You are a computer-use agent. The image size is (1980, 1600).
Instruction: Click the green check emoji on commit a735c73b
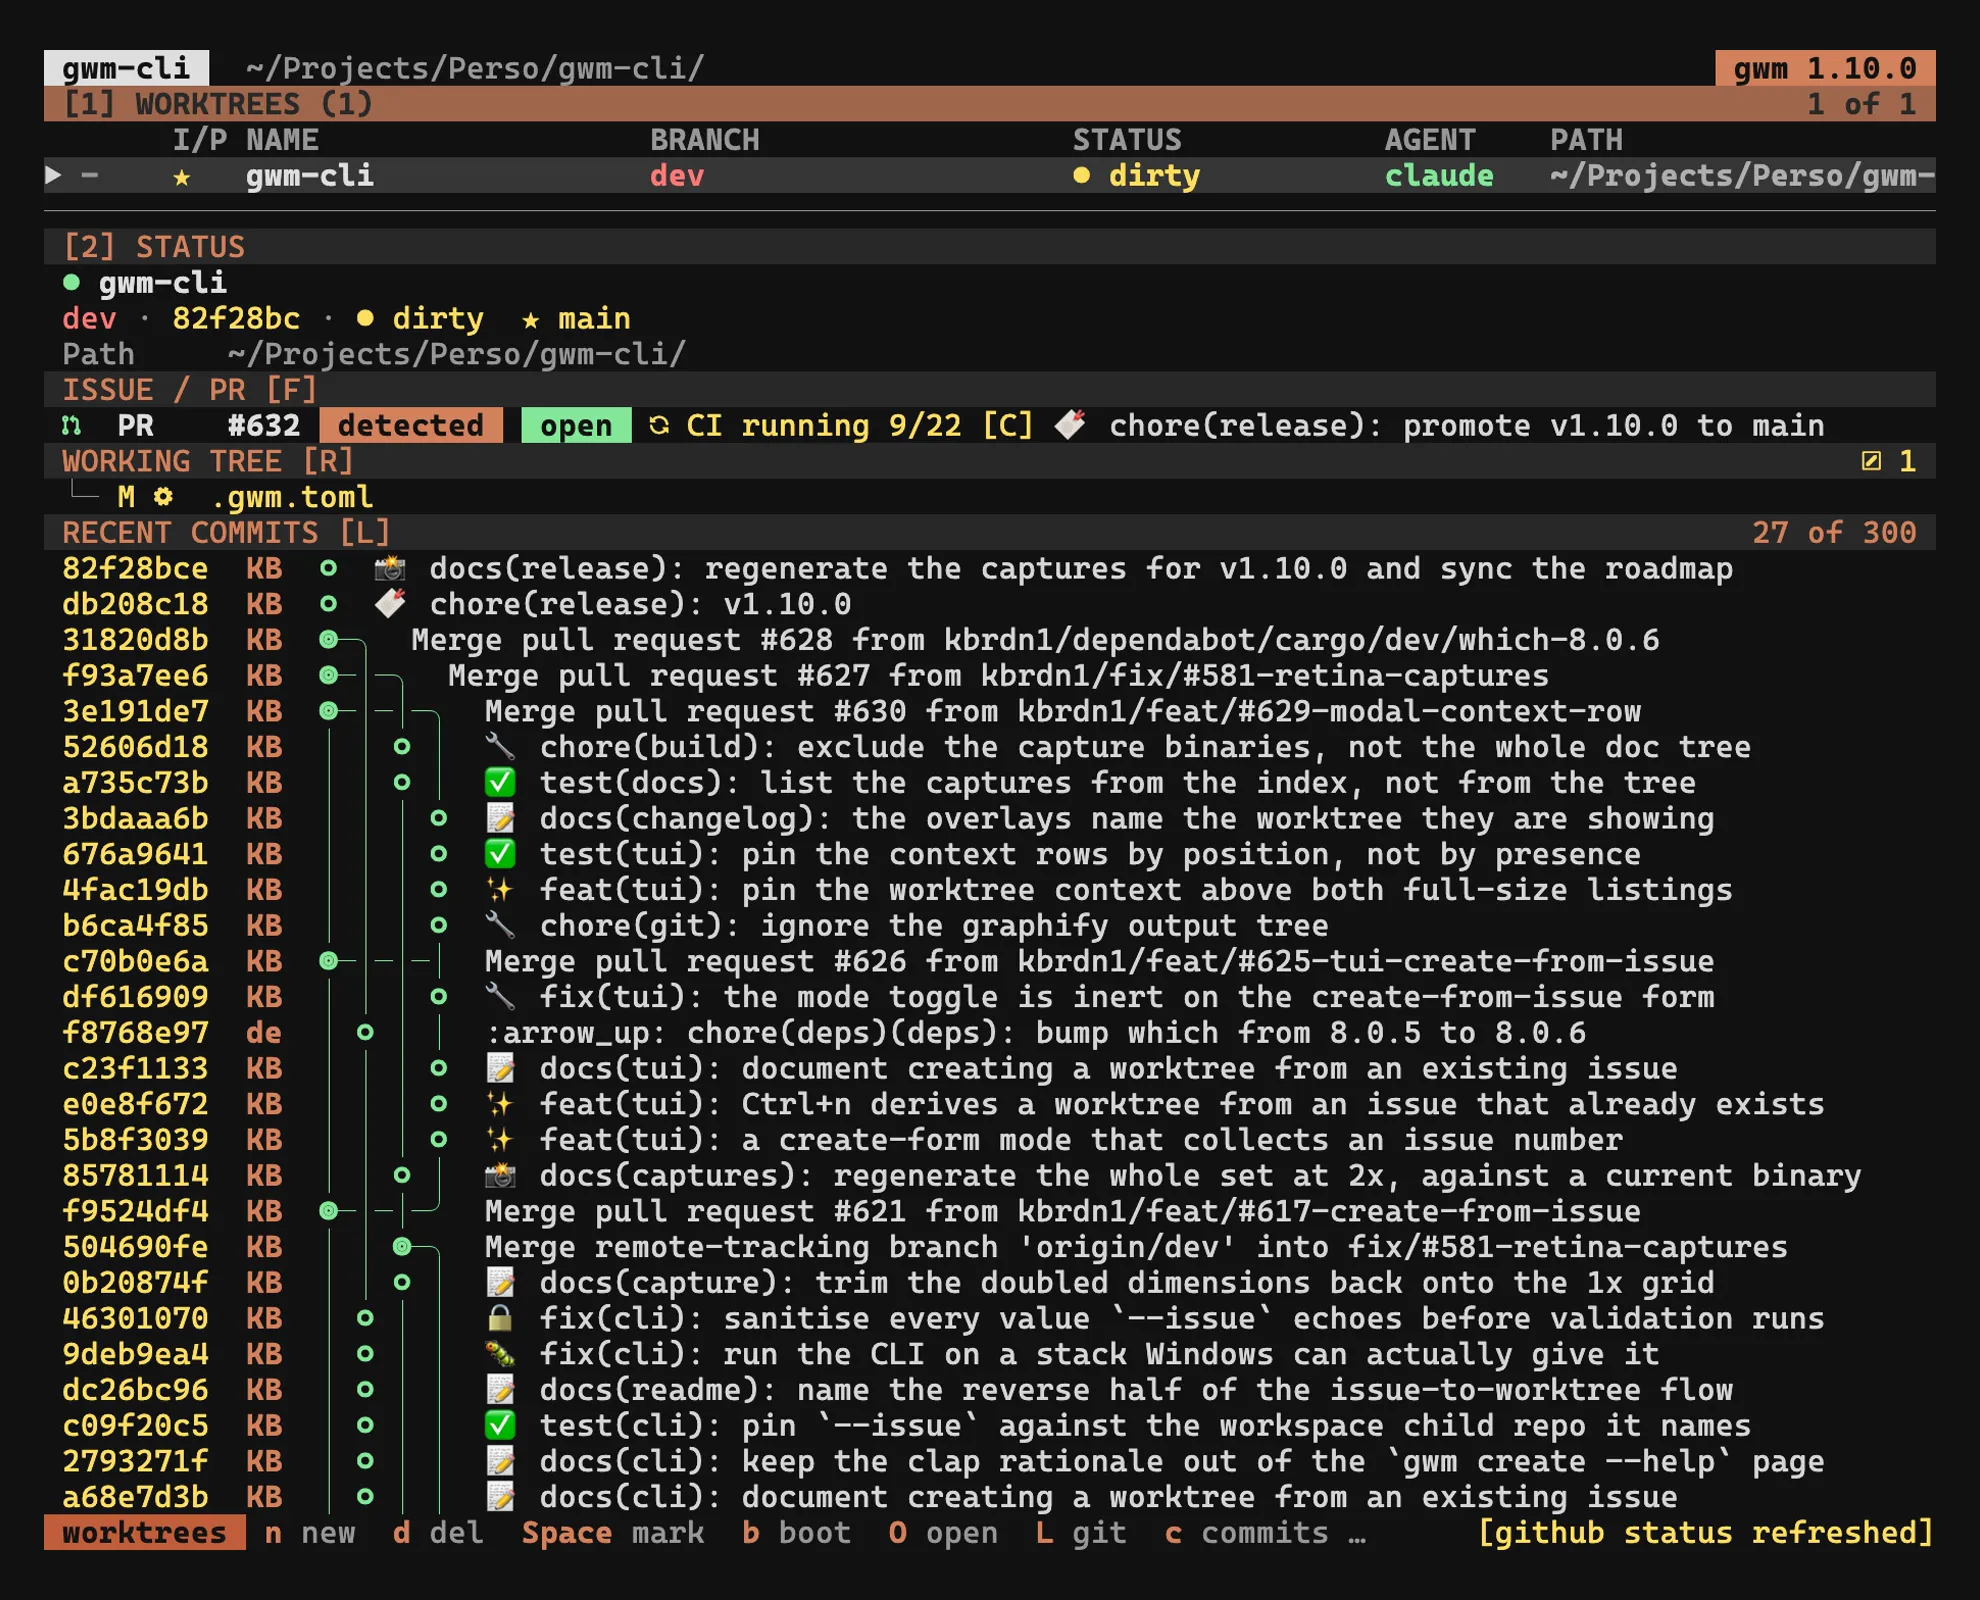click(499, 783)
